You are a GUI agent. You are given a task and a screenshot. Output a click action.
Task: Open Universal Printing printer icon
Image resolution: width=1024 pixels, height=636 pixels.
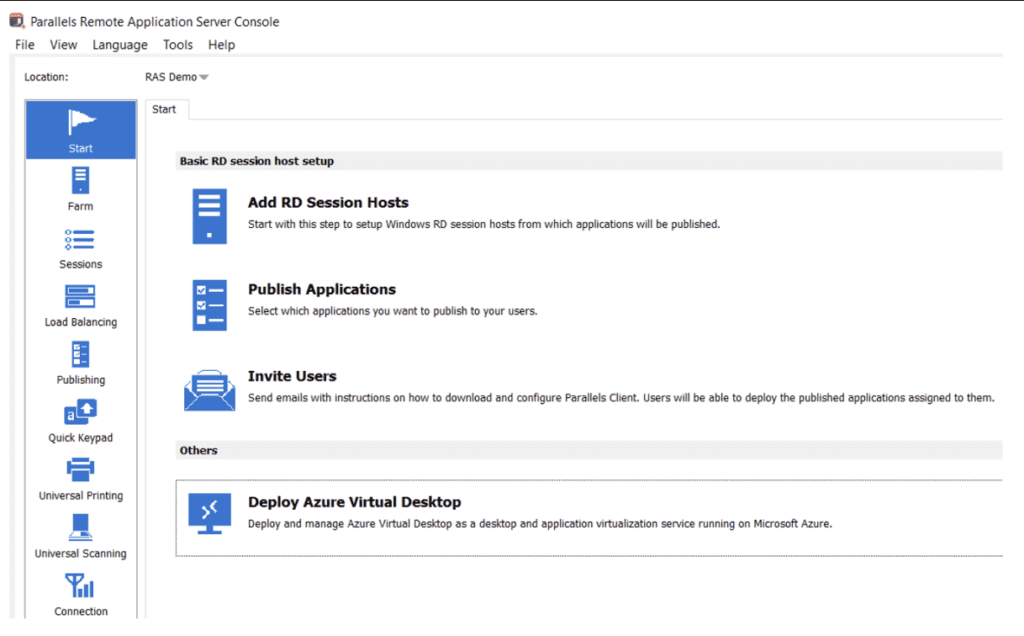[80, 470]
